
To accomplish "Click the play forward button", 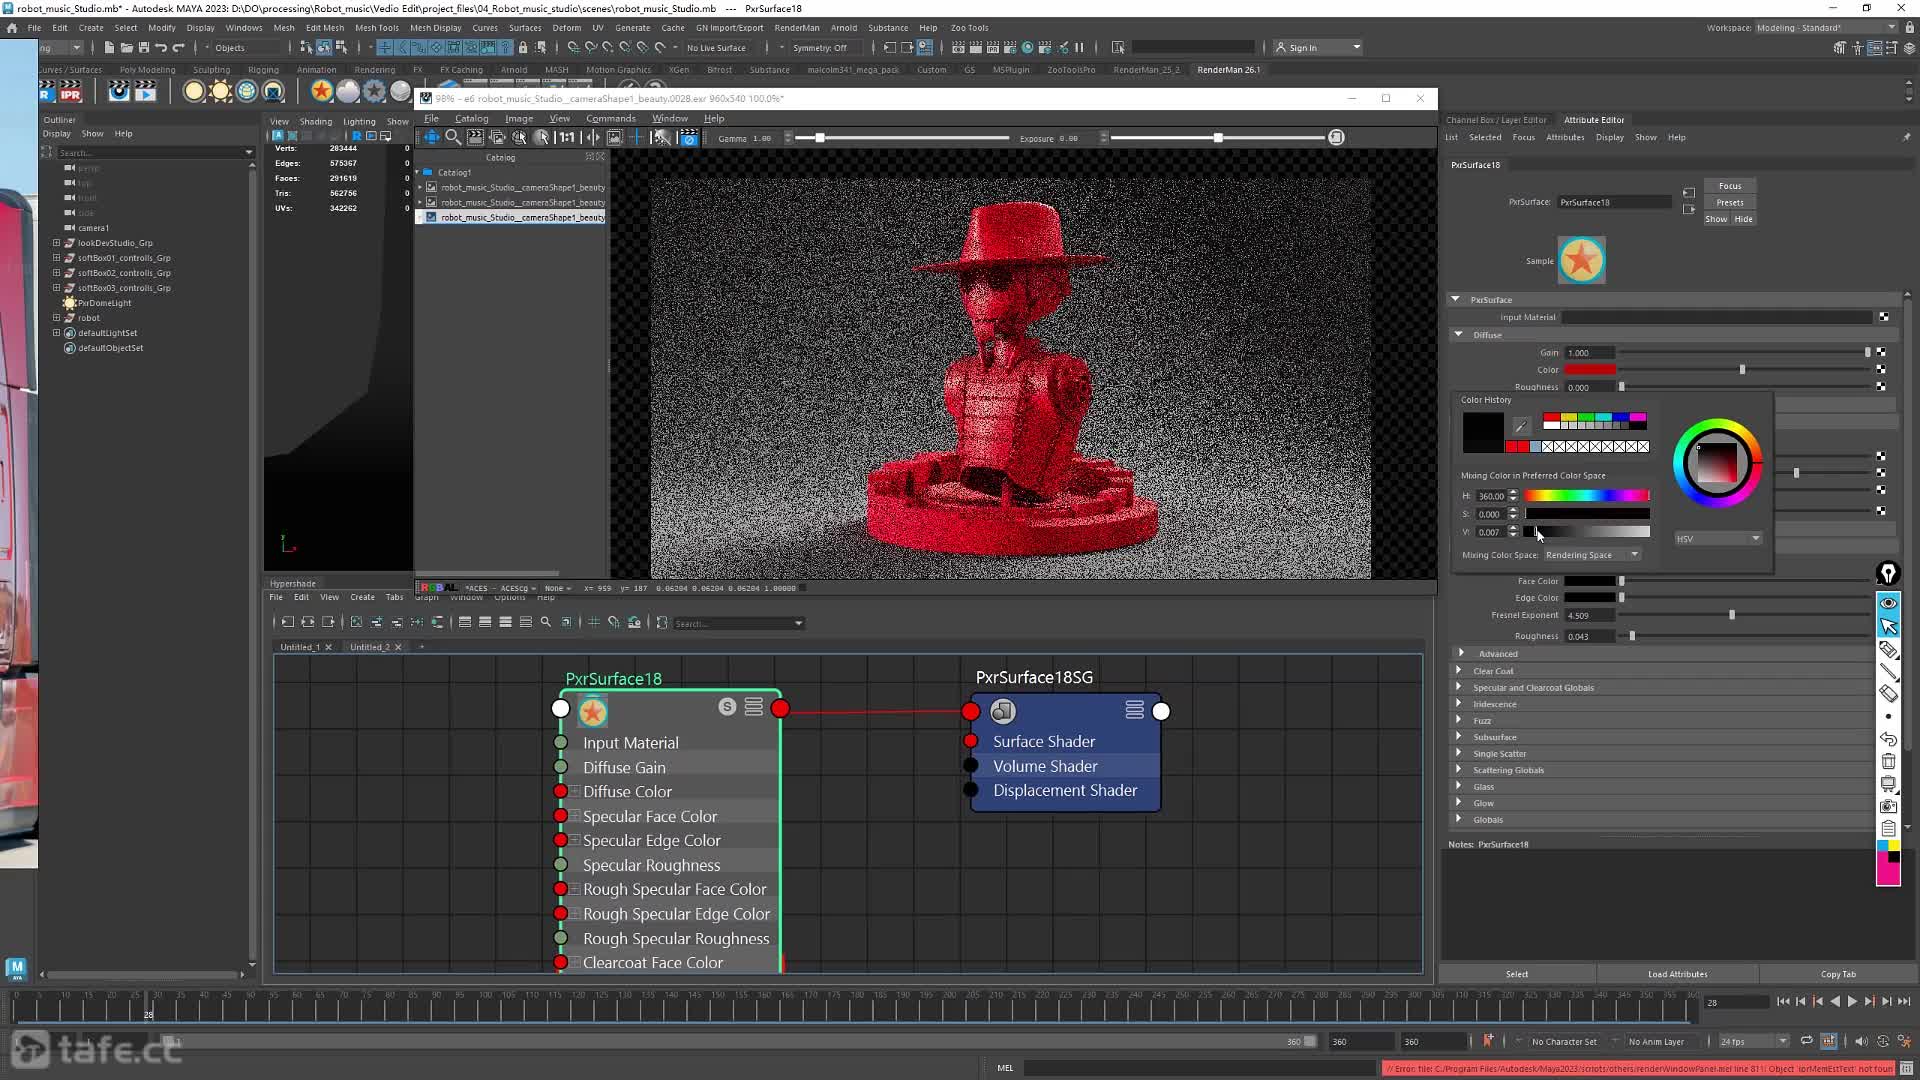I will tap(1852, 1001).
